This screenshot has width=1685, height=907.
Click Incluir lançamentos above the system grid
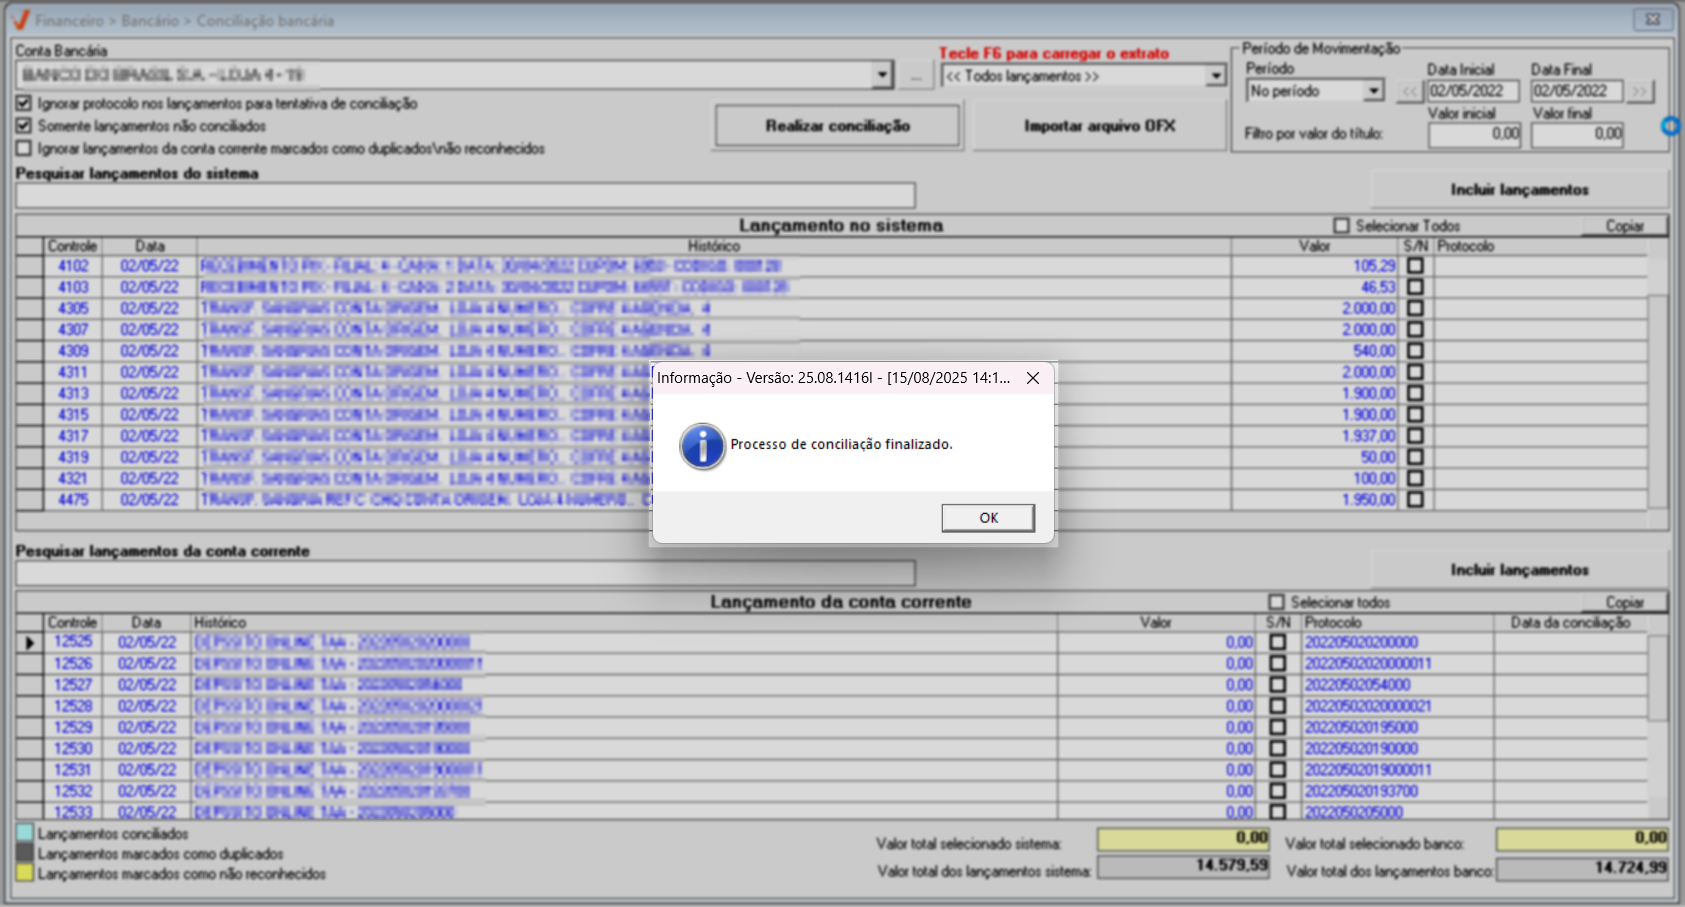1519,190
